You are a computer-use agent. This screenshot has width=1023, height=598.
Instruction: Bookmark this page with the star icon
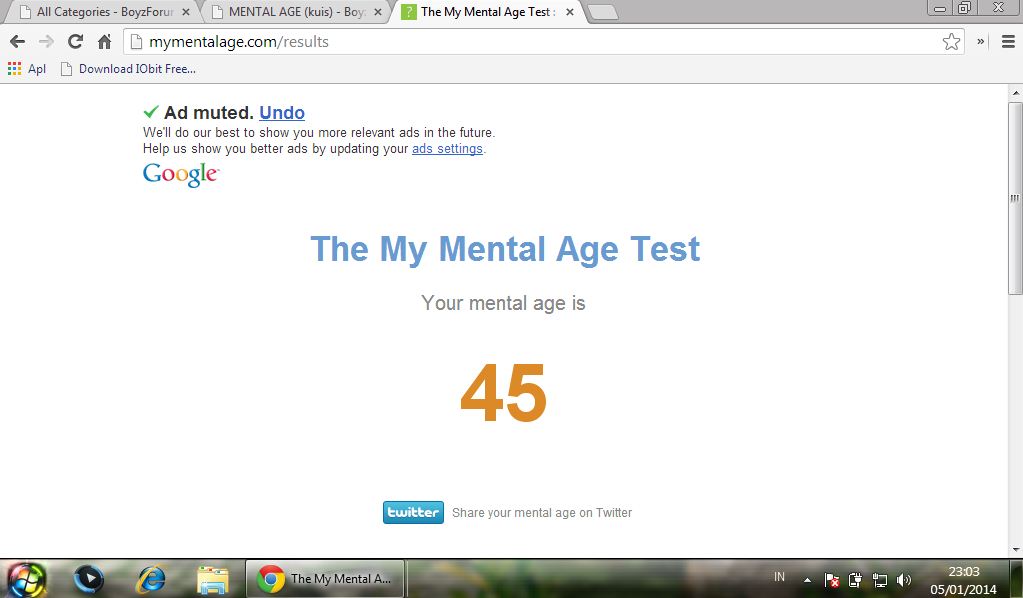point(951,42)
